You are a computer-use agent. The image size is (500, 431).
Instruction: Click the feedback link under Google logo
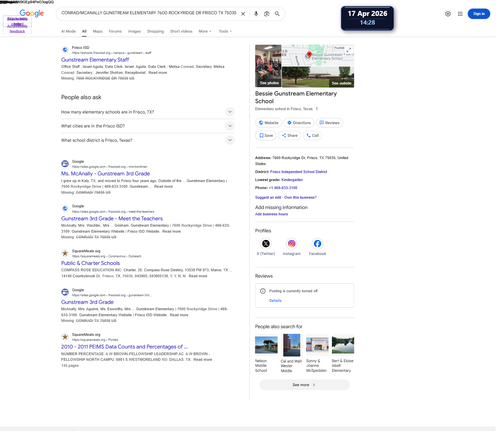17,31
